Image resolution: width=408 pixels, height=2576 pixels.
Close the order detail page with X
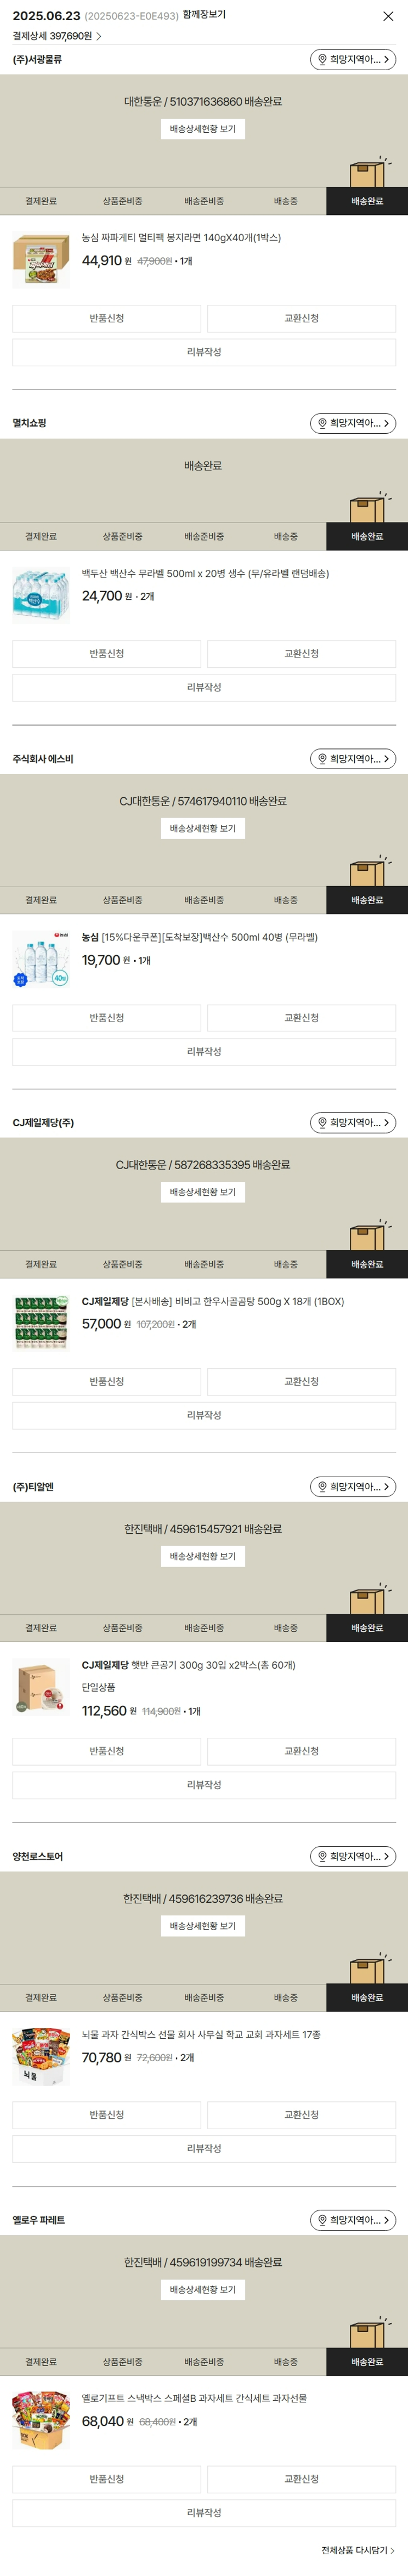[x=388, y=16]
